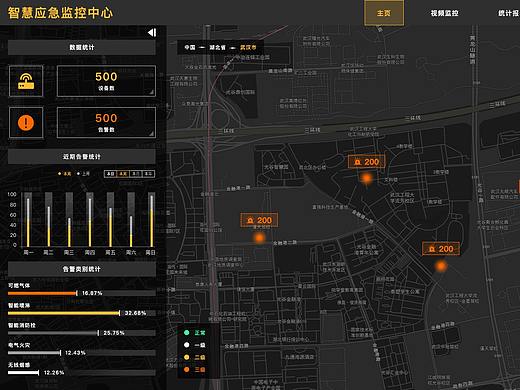Click the 500 告警数 counter box
The height and width of the screenshot is (390, 520).
pos(106,122)
